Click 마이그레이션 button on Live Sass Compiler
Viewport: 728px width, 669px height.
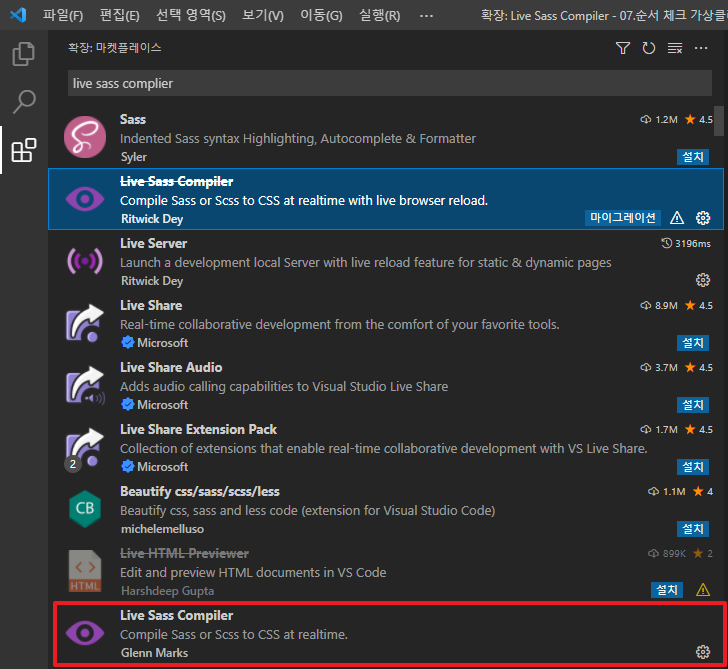pyautogui.click(x=623, y=217)
